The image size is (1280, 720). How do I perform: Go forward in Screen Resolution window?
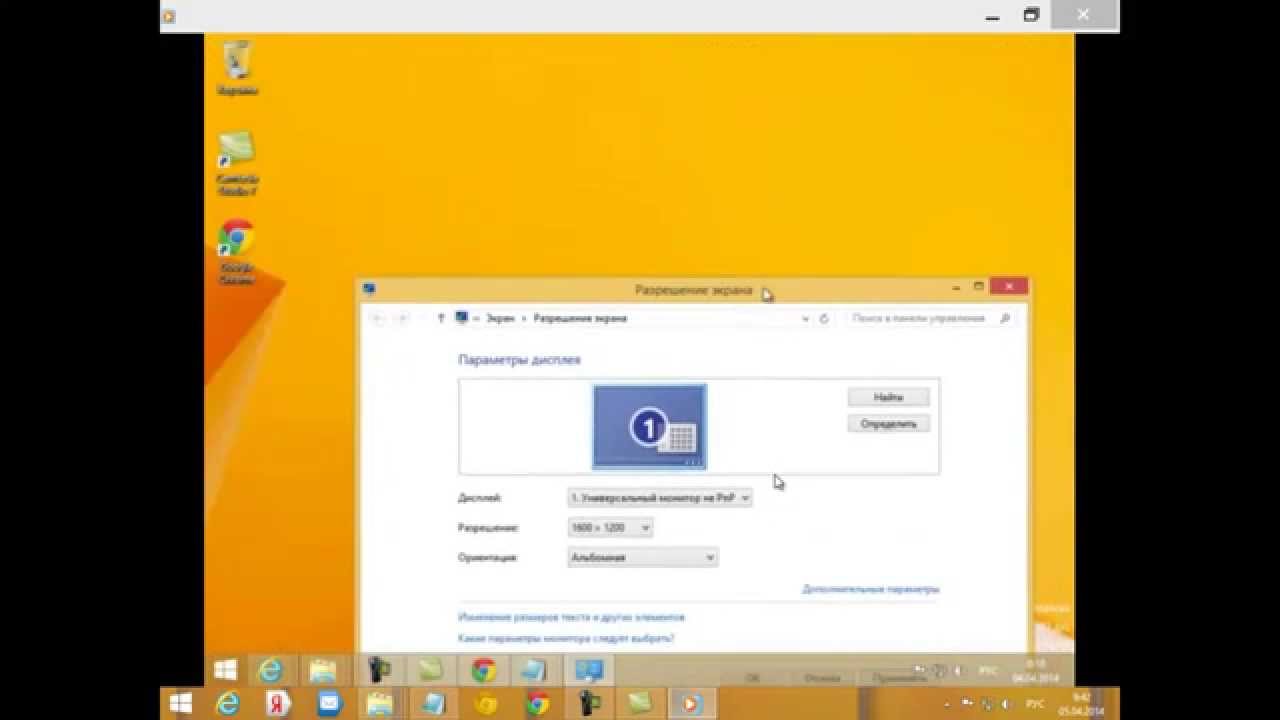(x=401, y=318)
